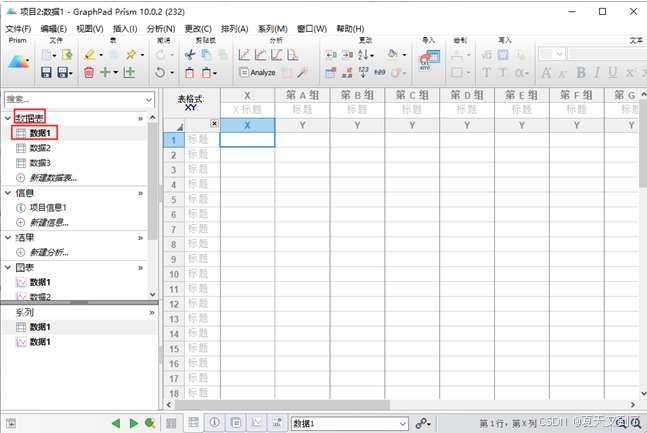Click the add column plus axis icon

click(x=130, y=73)
